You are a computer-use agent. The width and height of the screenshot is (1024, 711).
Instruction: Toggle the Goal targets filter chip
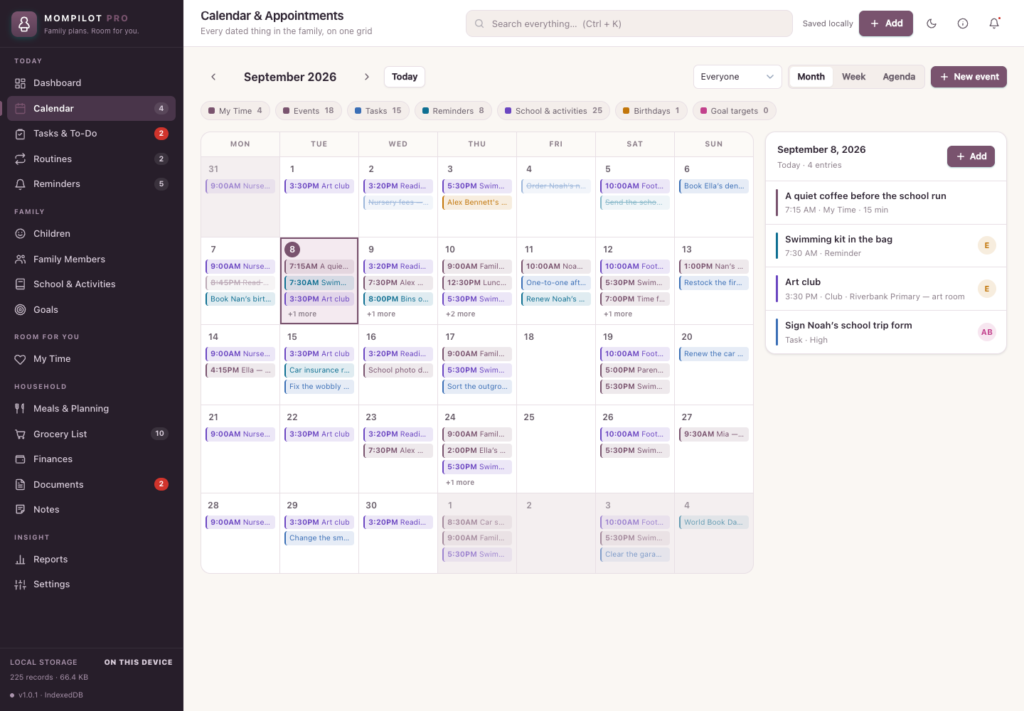pos(734,110)
